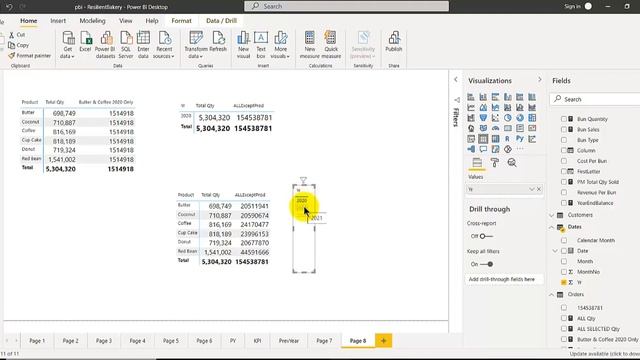Viewport: 640px width, 360px height.
Task: Select the table visual icon
Action: [483, 139]
